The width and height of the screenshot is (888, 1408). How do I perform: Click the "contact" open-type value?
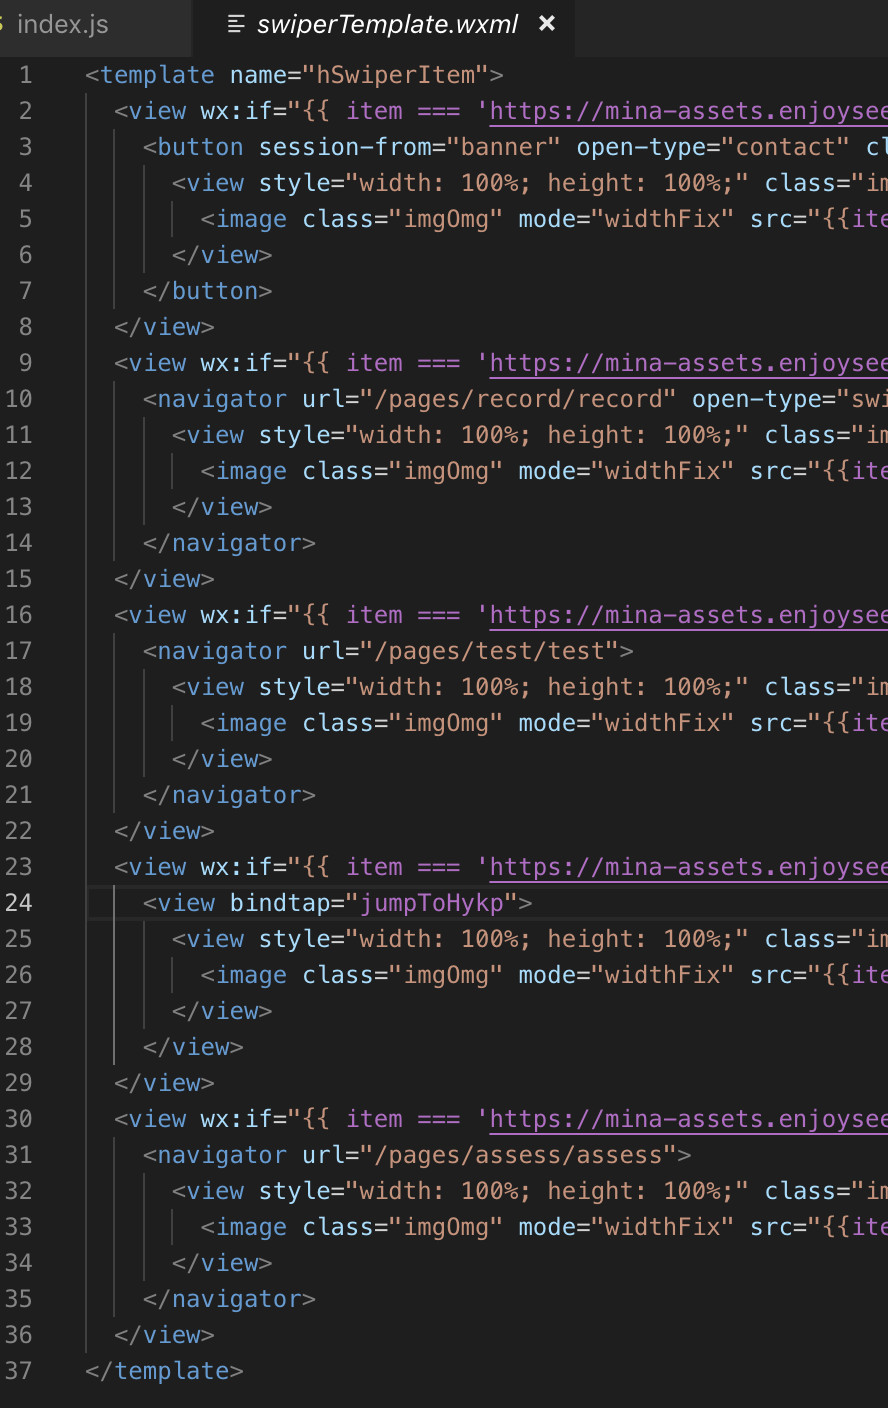click(786, 147)
